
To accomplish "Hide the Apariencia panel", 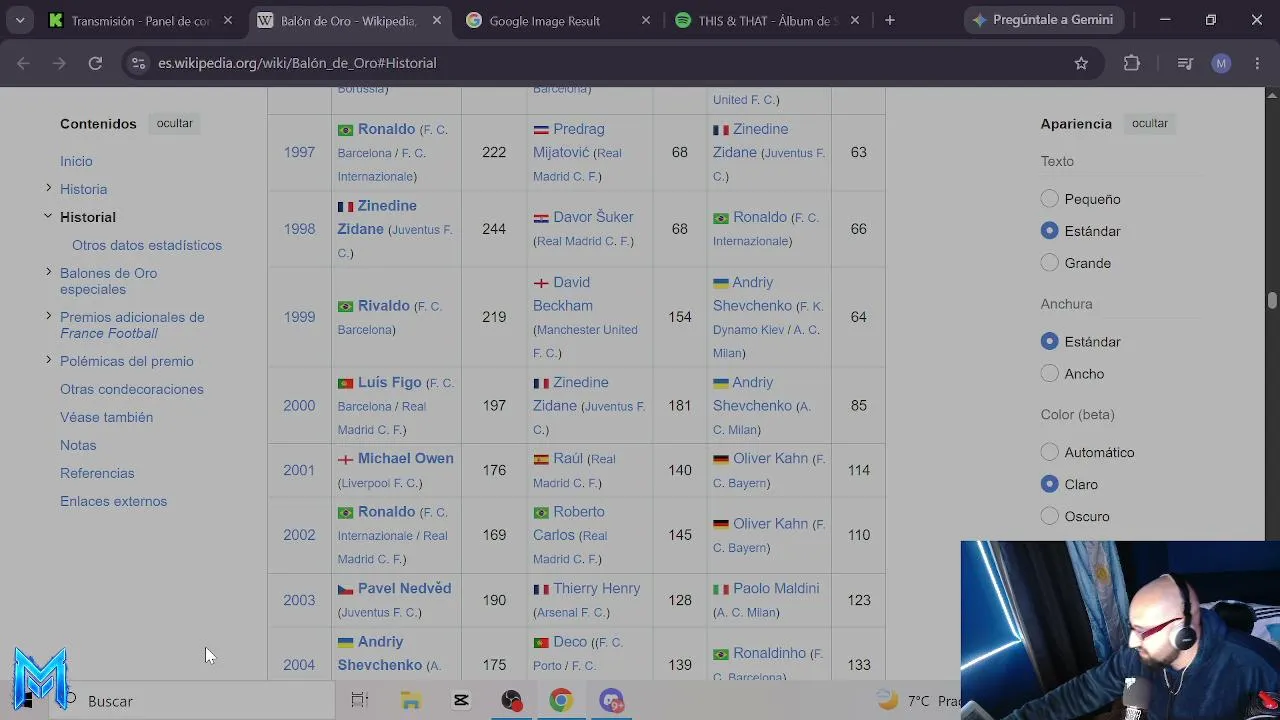I will [1150, 123].
